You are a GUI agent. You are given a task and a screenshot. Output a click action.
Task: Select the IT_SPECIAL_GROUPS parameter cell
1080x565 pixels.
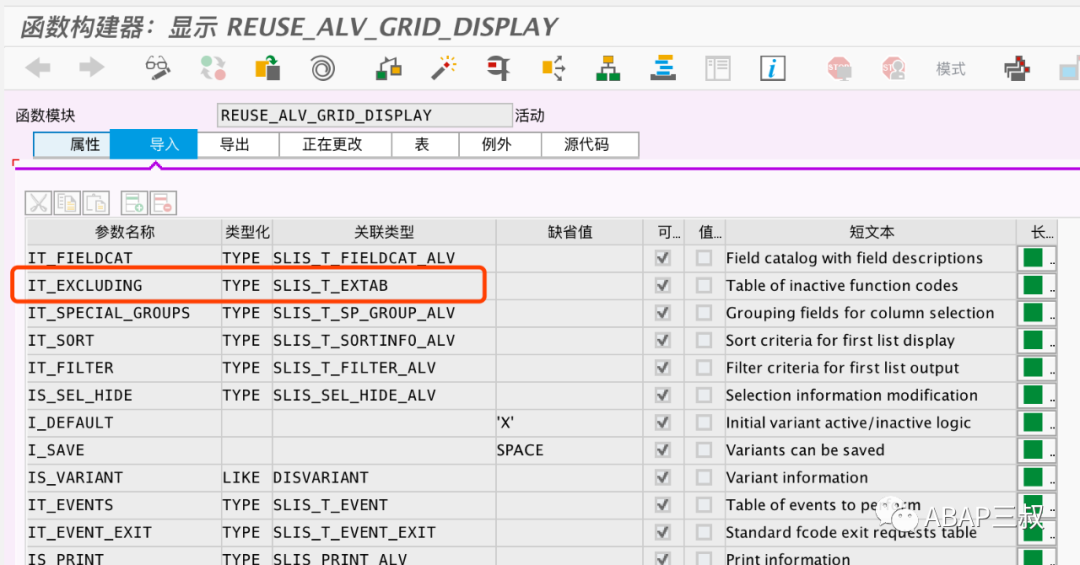pos(124,313)
